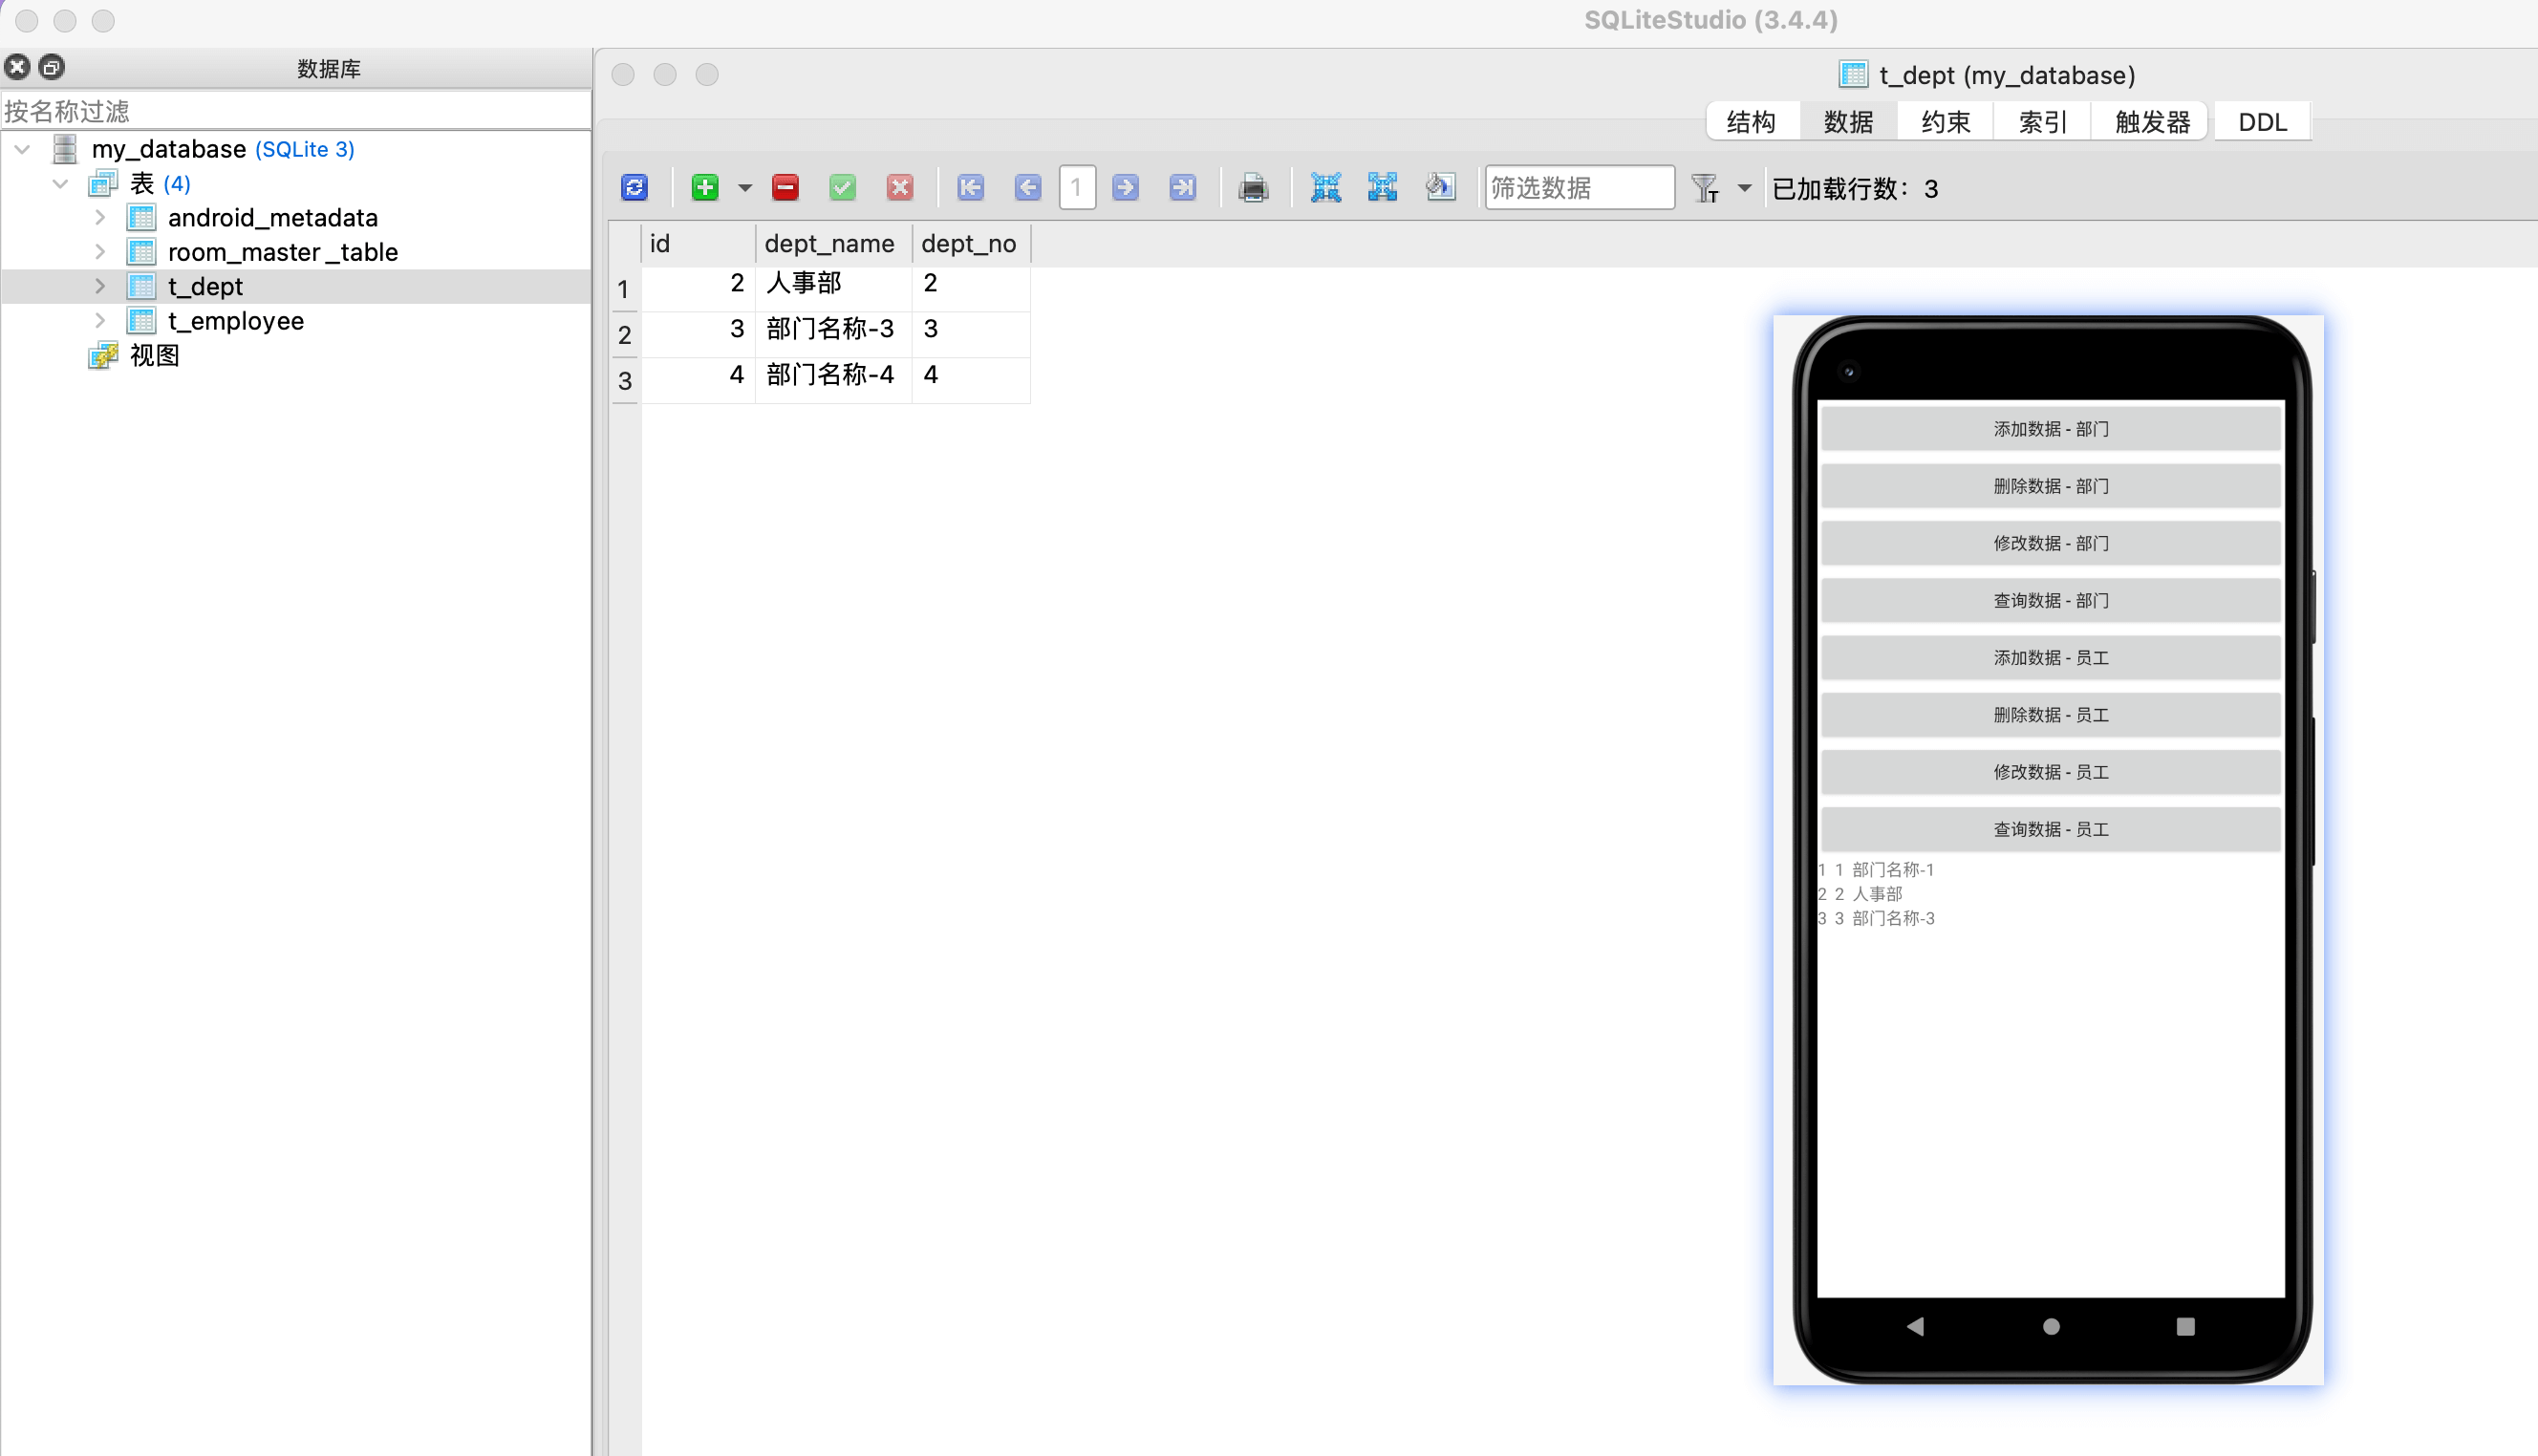The image size is (2538, 1456).
Task: Go to first page of data
Action: pos(970,187)
